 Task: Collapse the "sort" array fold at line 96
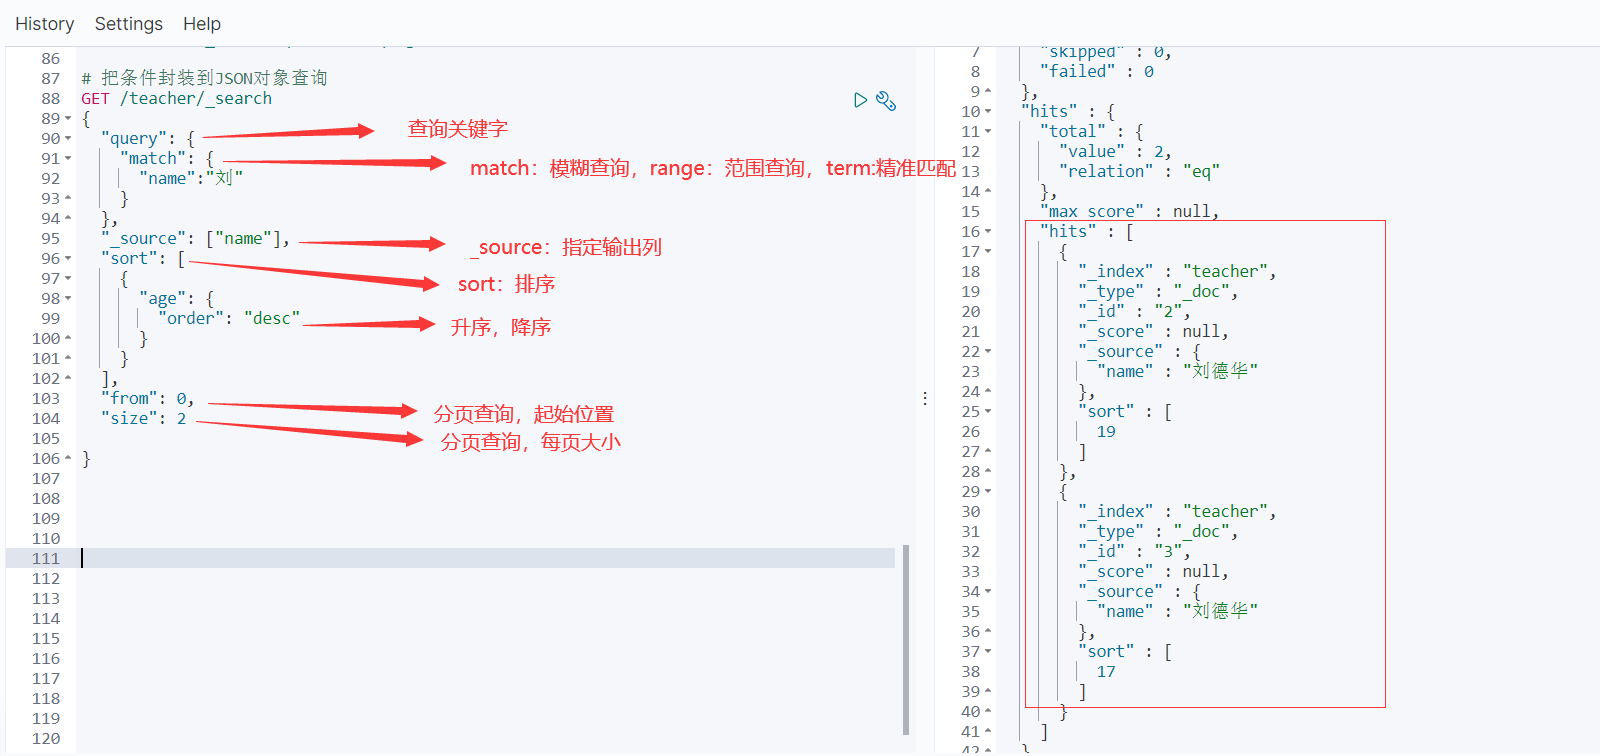click(x=68, y=258)
